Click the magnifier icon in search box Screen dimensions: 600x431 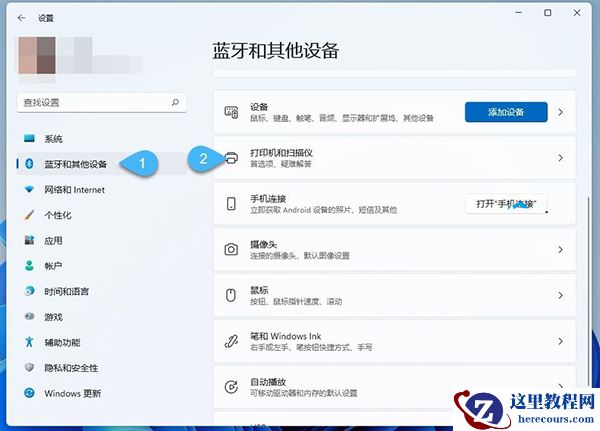[175, 102]
